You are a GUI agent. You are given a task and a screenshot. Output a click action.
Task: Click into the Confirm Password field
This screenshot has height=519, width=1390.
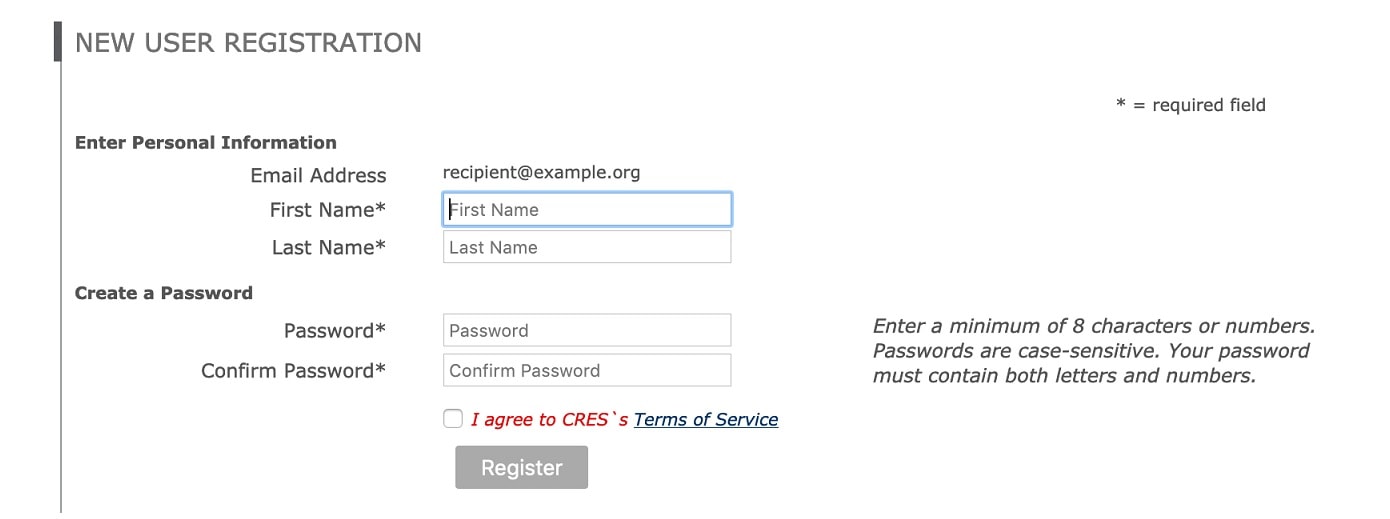(x=586, y=370)
